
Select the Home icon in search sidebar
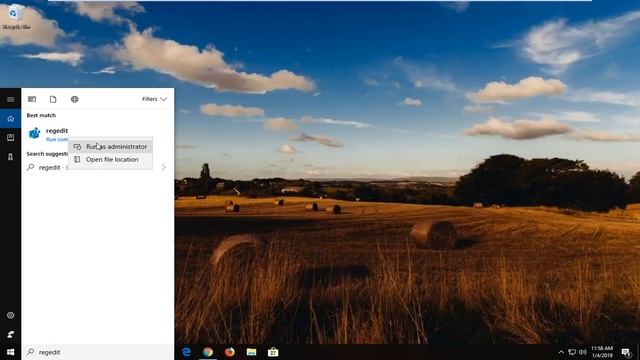point(11,119)
